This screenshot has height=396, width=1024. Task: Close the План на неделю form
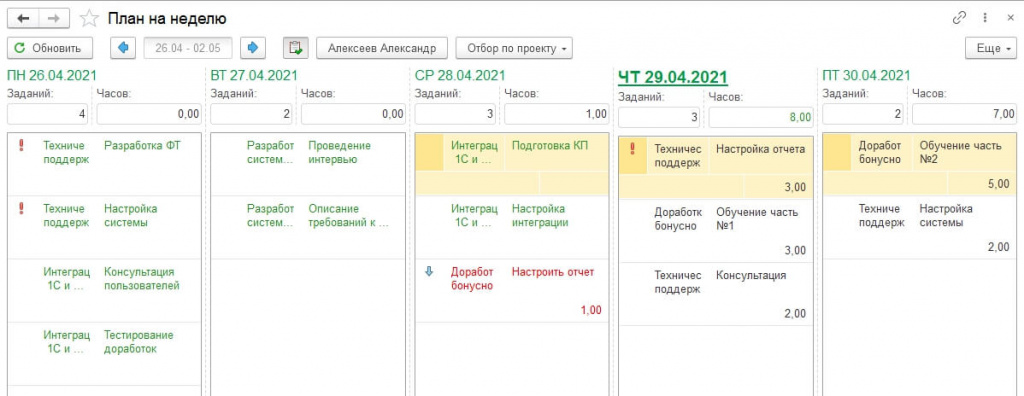click(x=1010, y=18)
